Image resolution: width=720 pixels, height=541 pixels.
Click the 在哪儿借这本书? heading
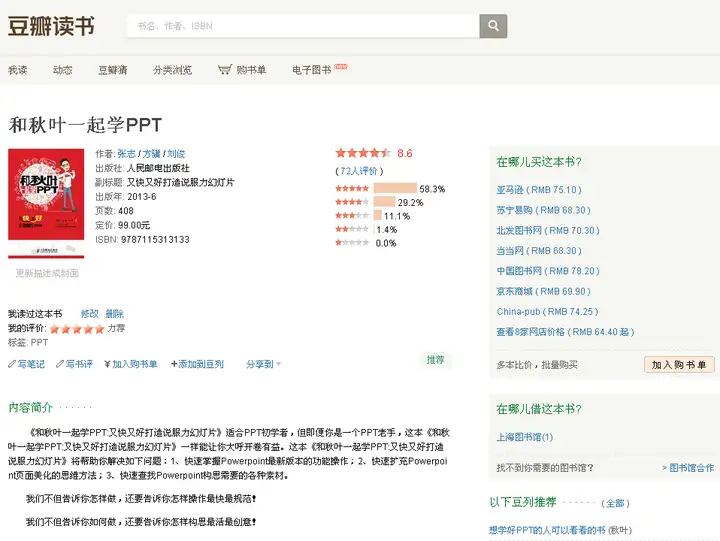click(x=539, y=409)
